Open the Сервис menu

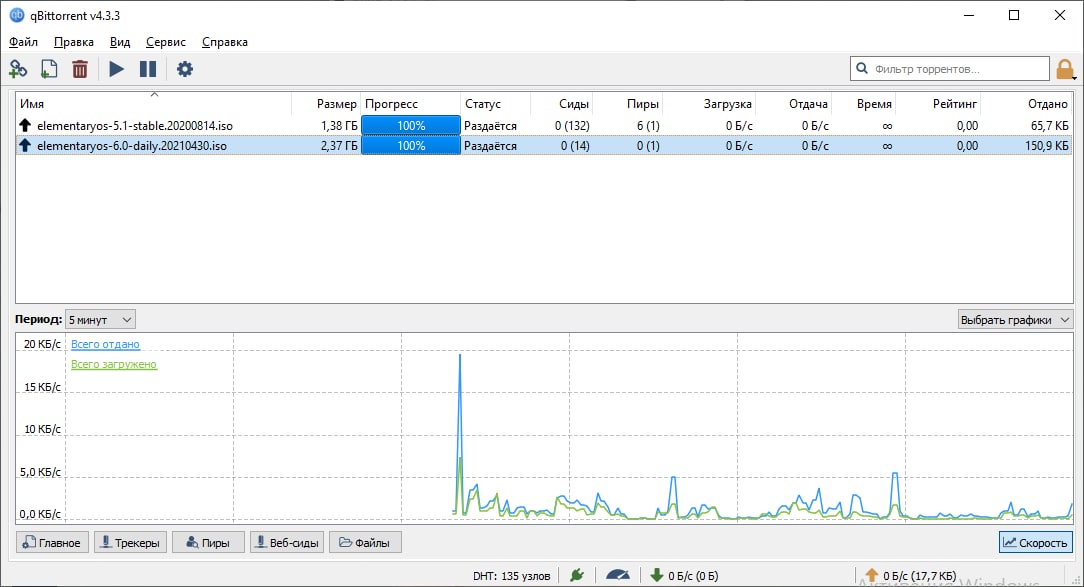coord(165,42)
